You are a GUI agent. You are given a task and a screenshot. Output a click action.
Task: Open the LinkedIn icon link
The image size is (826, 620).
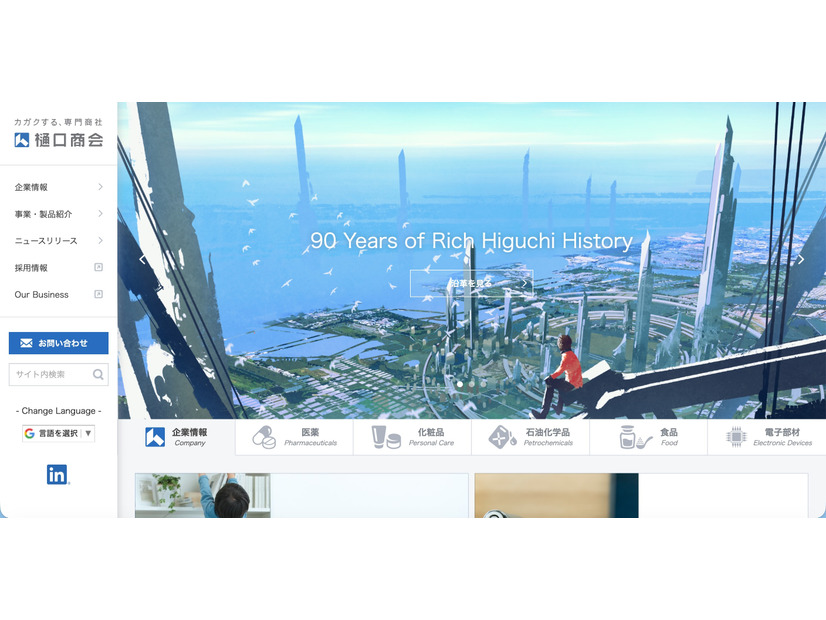click(58, 474)
